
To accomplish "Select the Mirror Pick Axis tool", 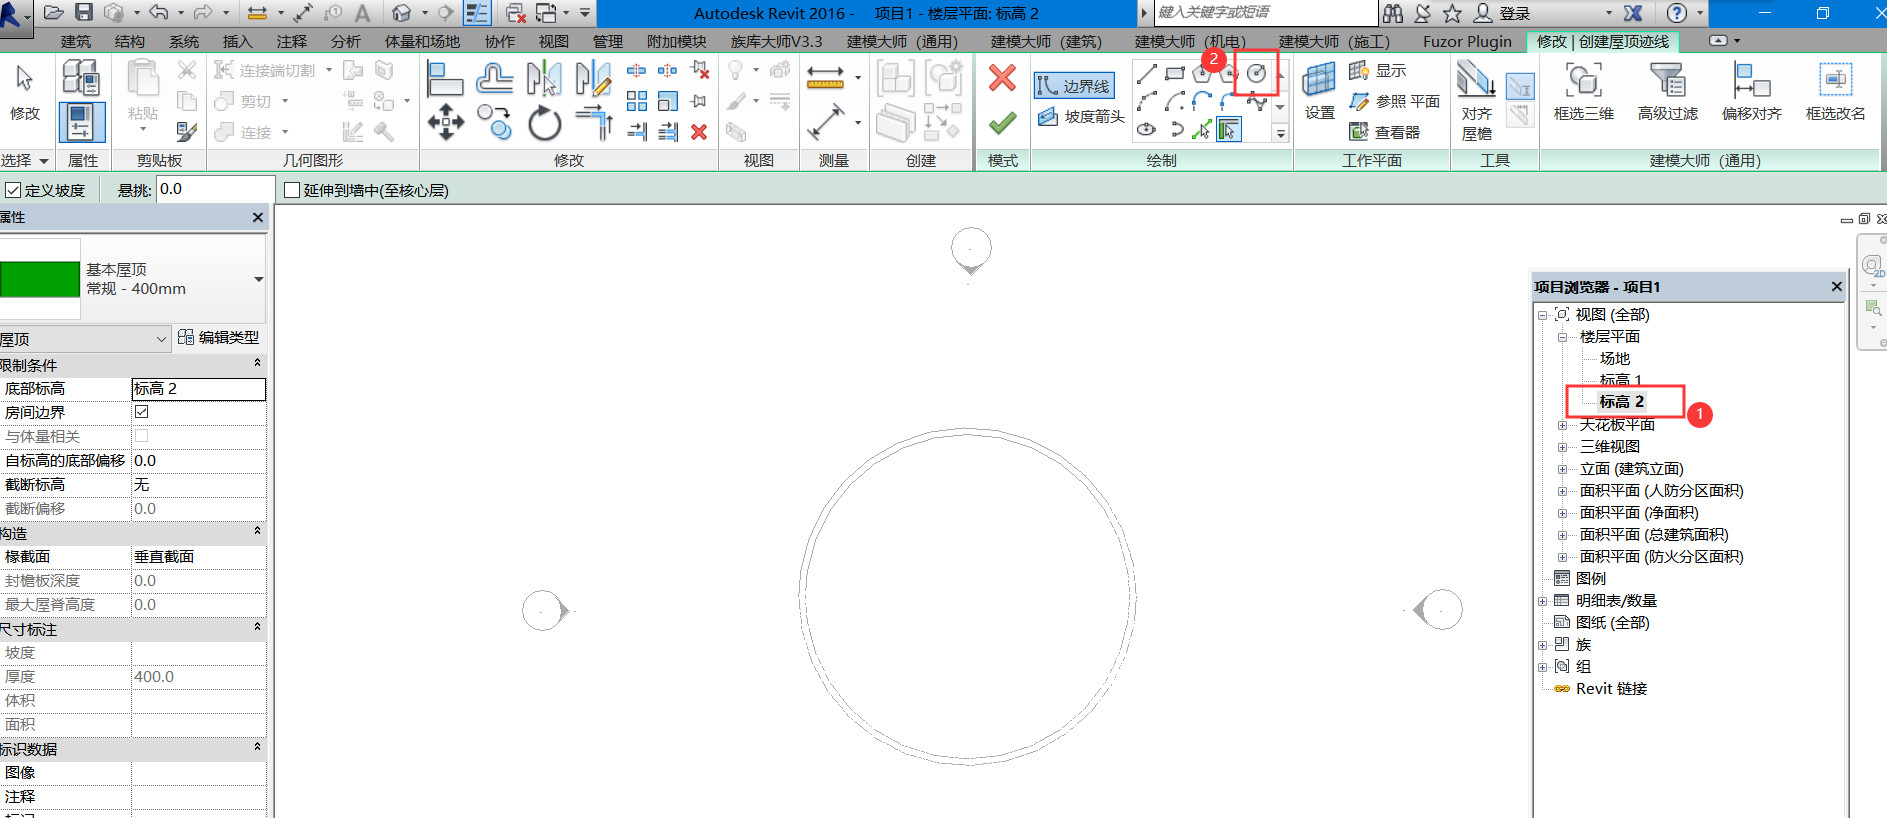I will 544,78.
